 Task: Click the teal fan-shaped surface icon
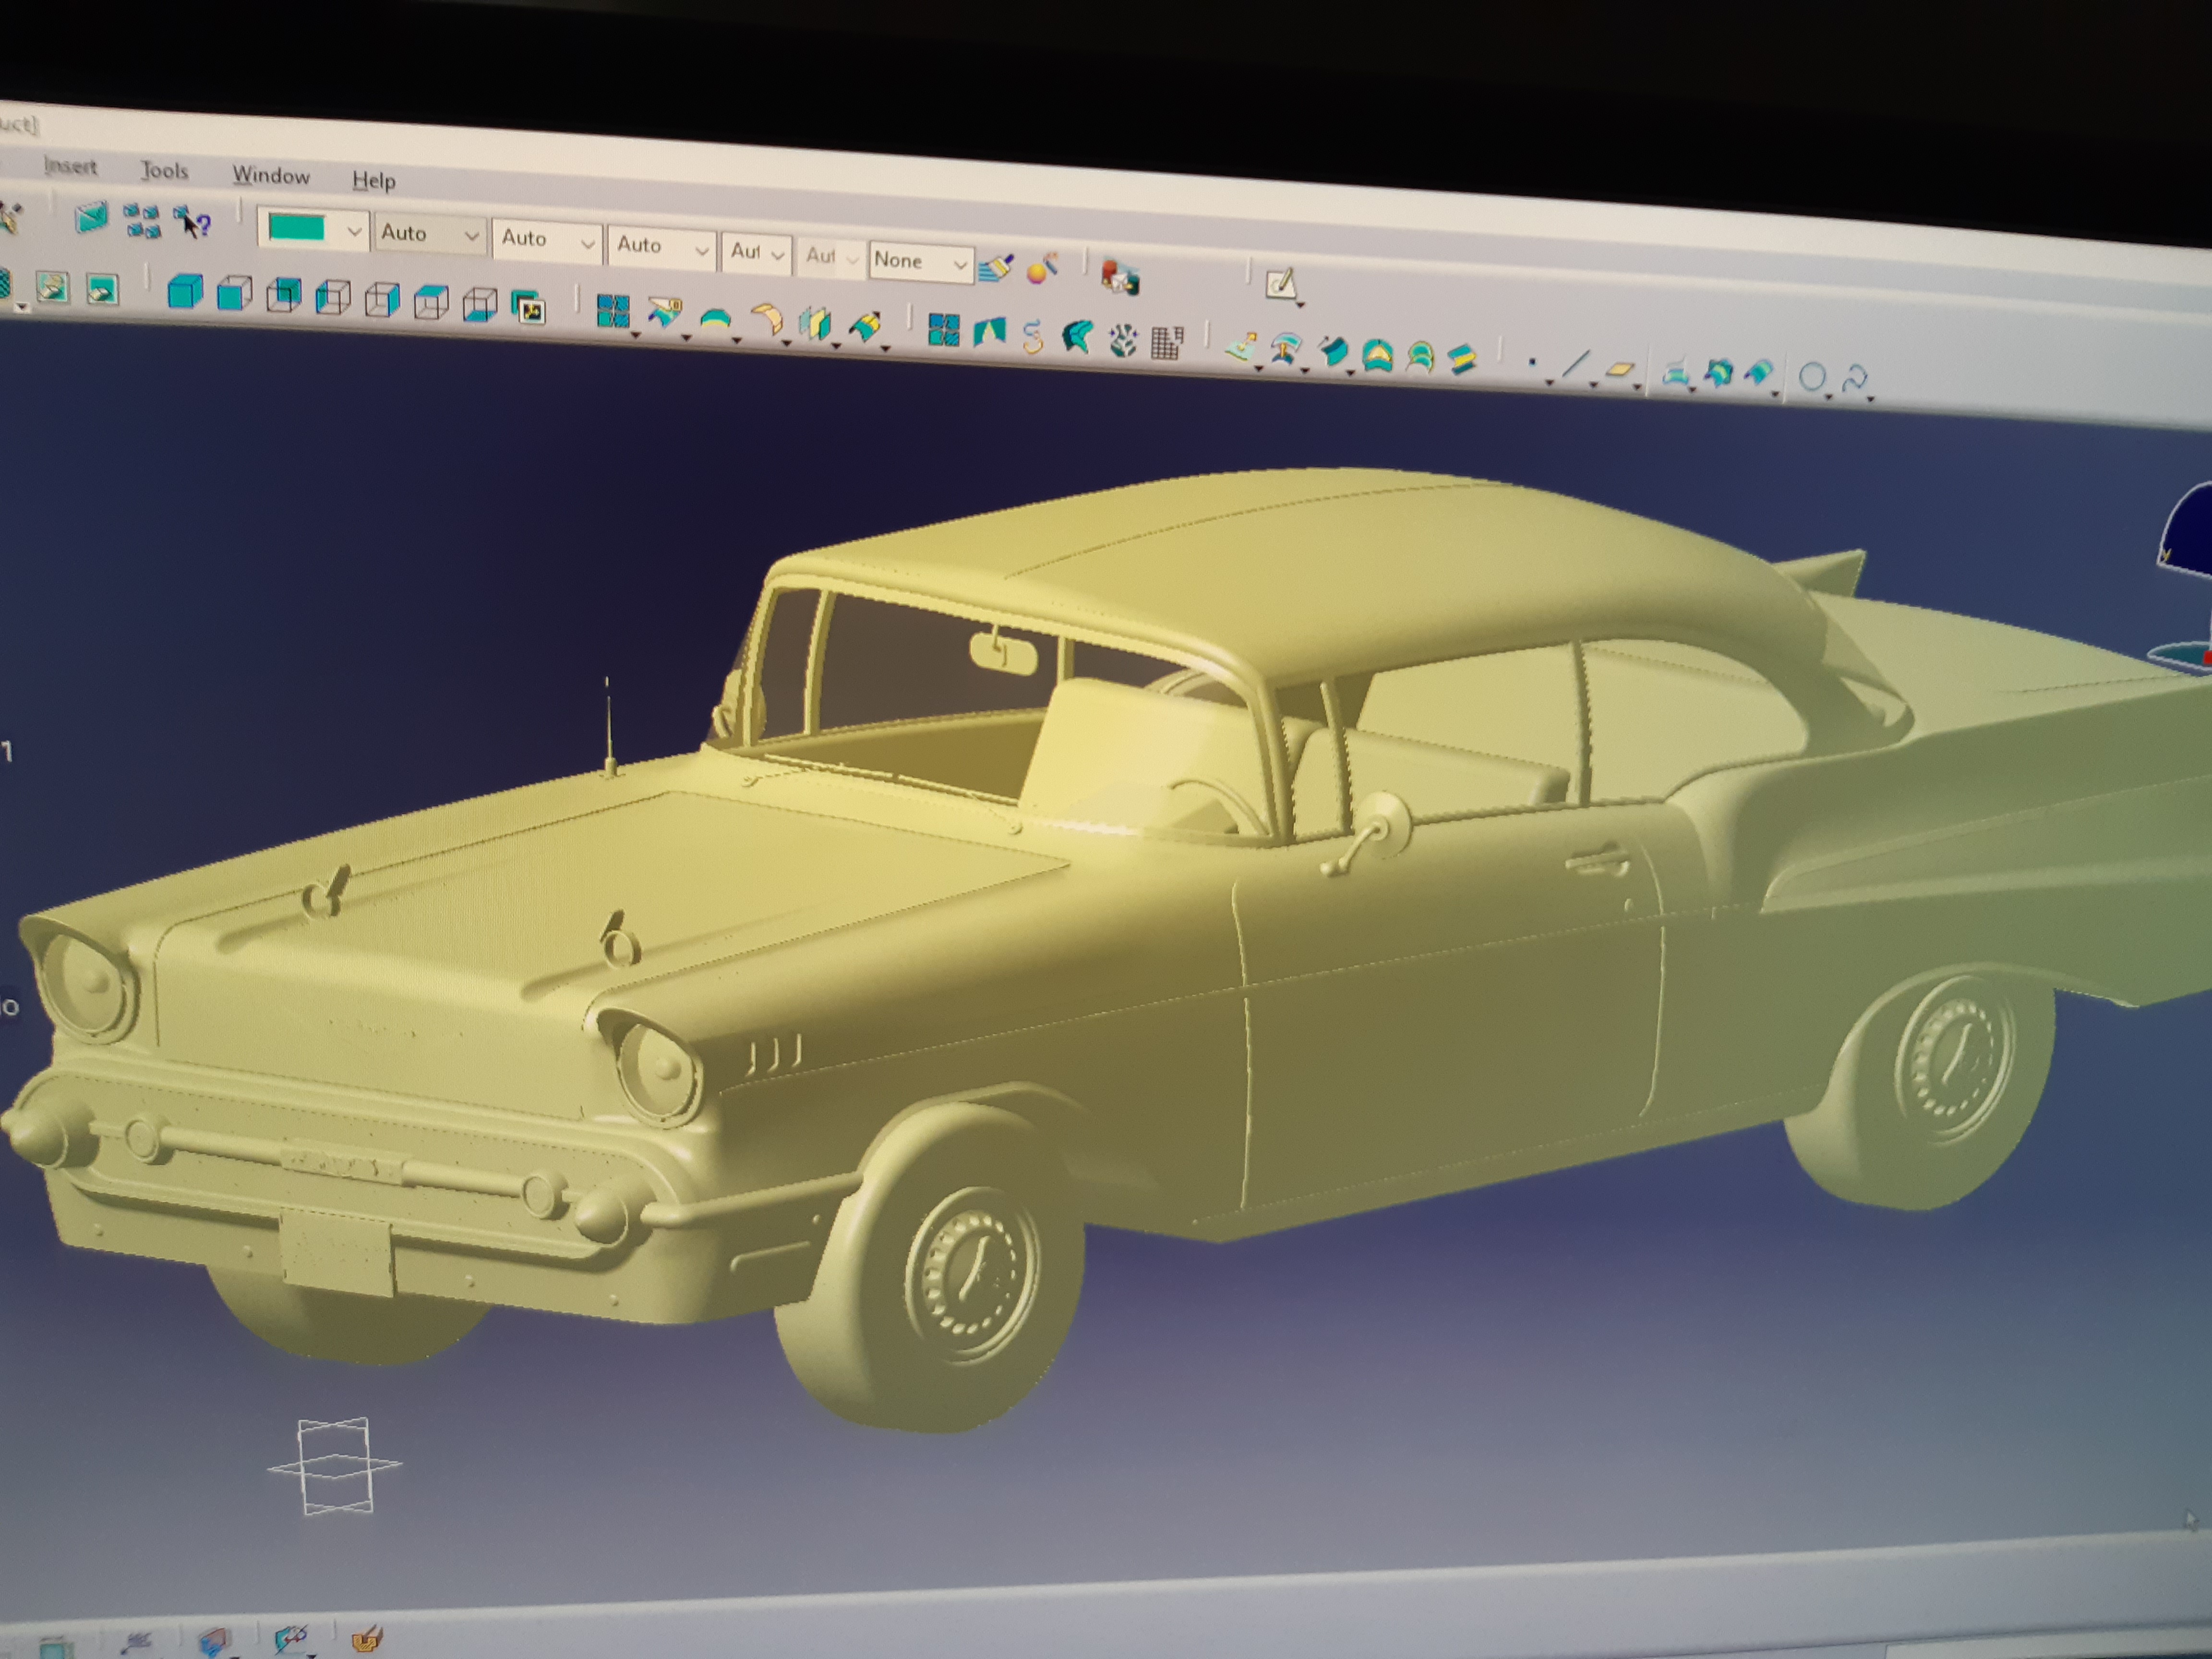pyautogui.click(x=1077, y=337)
